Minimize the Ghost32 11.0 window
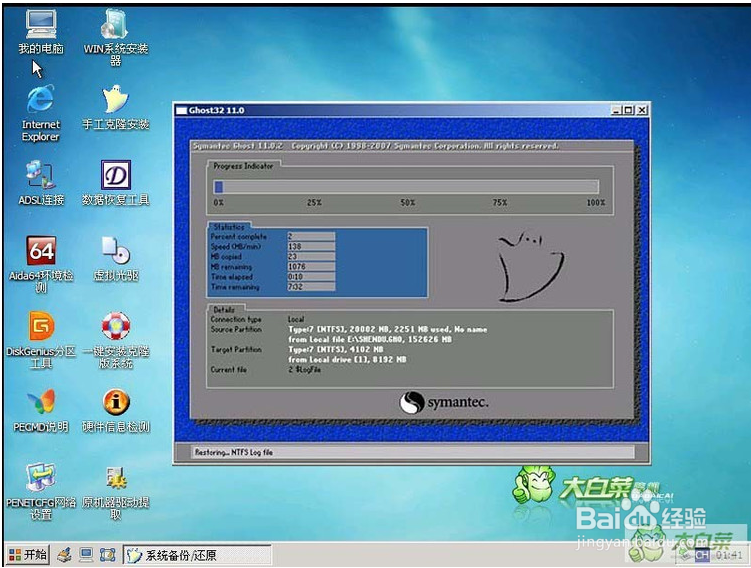Image resolution: width=751 pixels, height=568 pixels. click(617, 110)
